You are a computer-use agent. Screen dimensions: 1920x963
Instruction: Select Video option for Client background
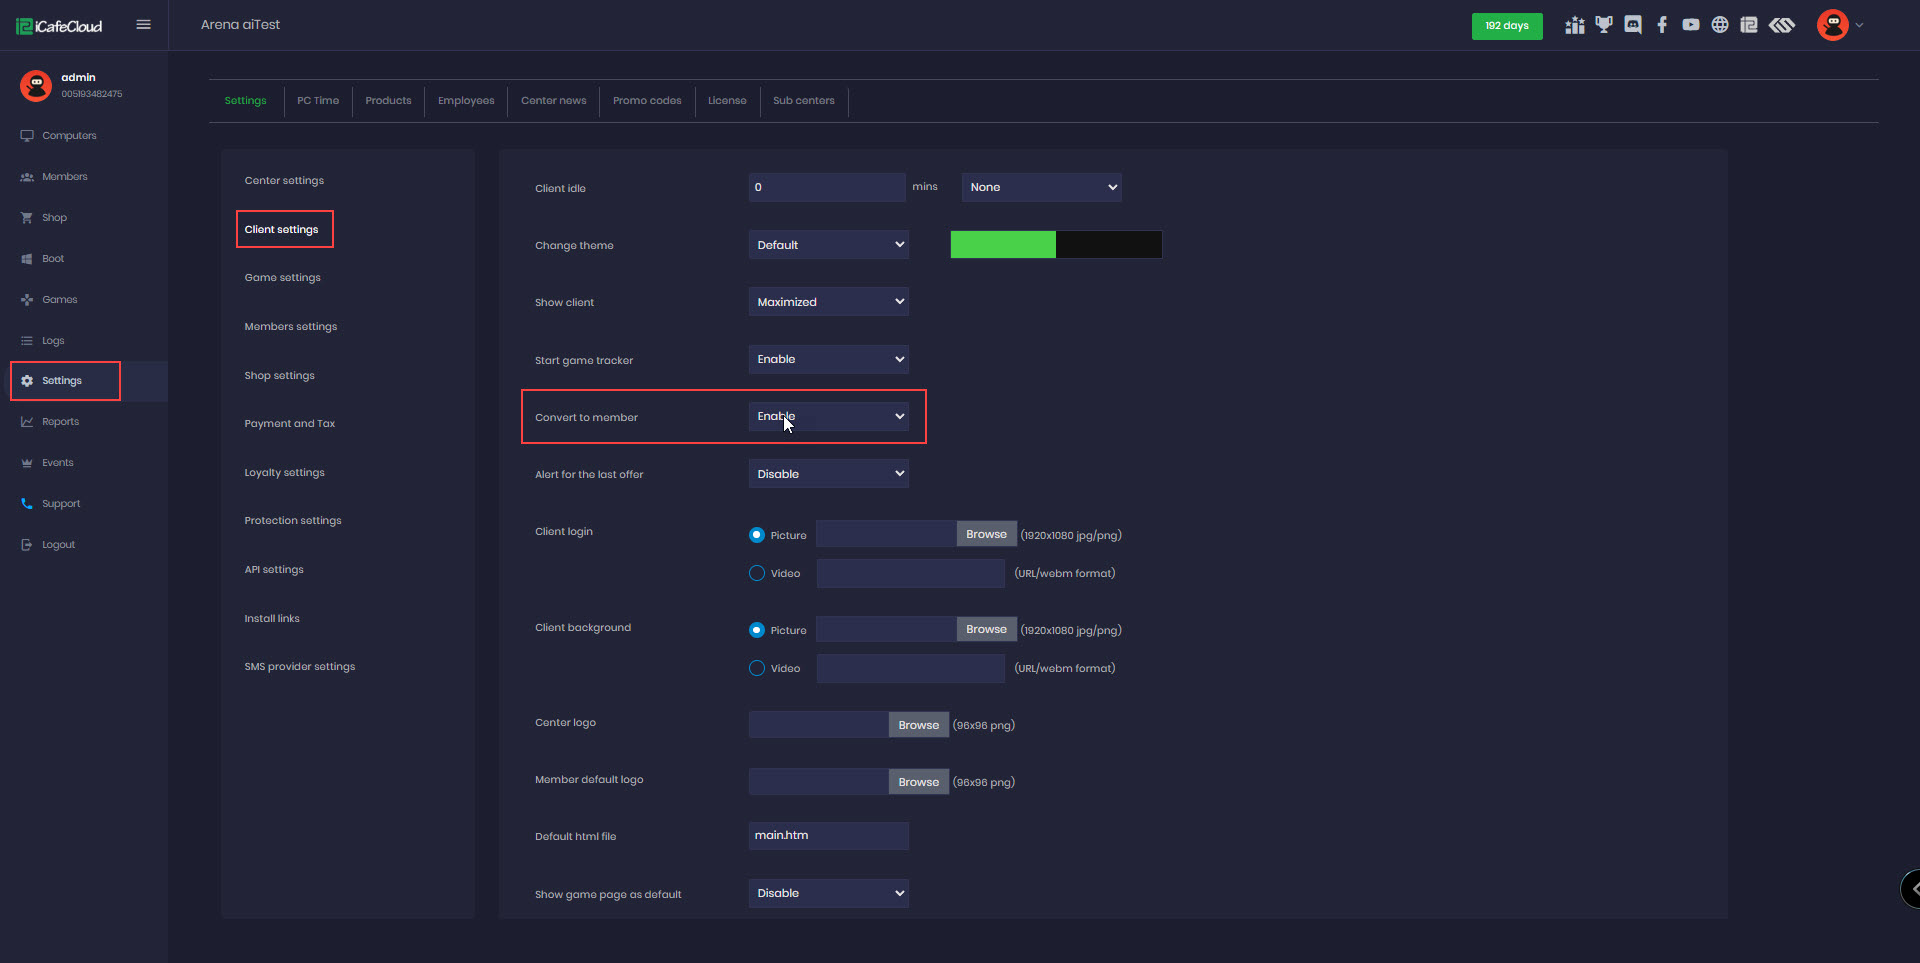(757, 668)
